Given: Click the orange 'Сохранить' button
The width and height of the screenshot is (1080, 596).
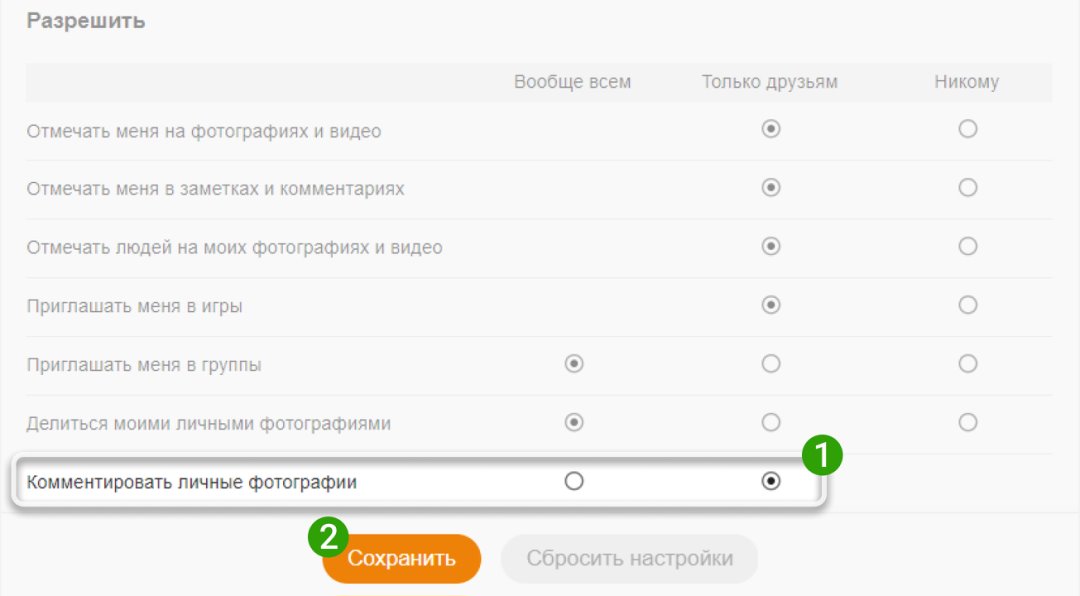Looking at the screenshot, I should tap(402, 559).
